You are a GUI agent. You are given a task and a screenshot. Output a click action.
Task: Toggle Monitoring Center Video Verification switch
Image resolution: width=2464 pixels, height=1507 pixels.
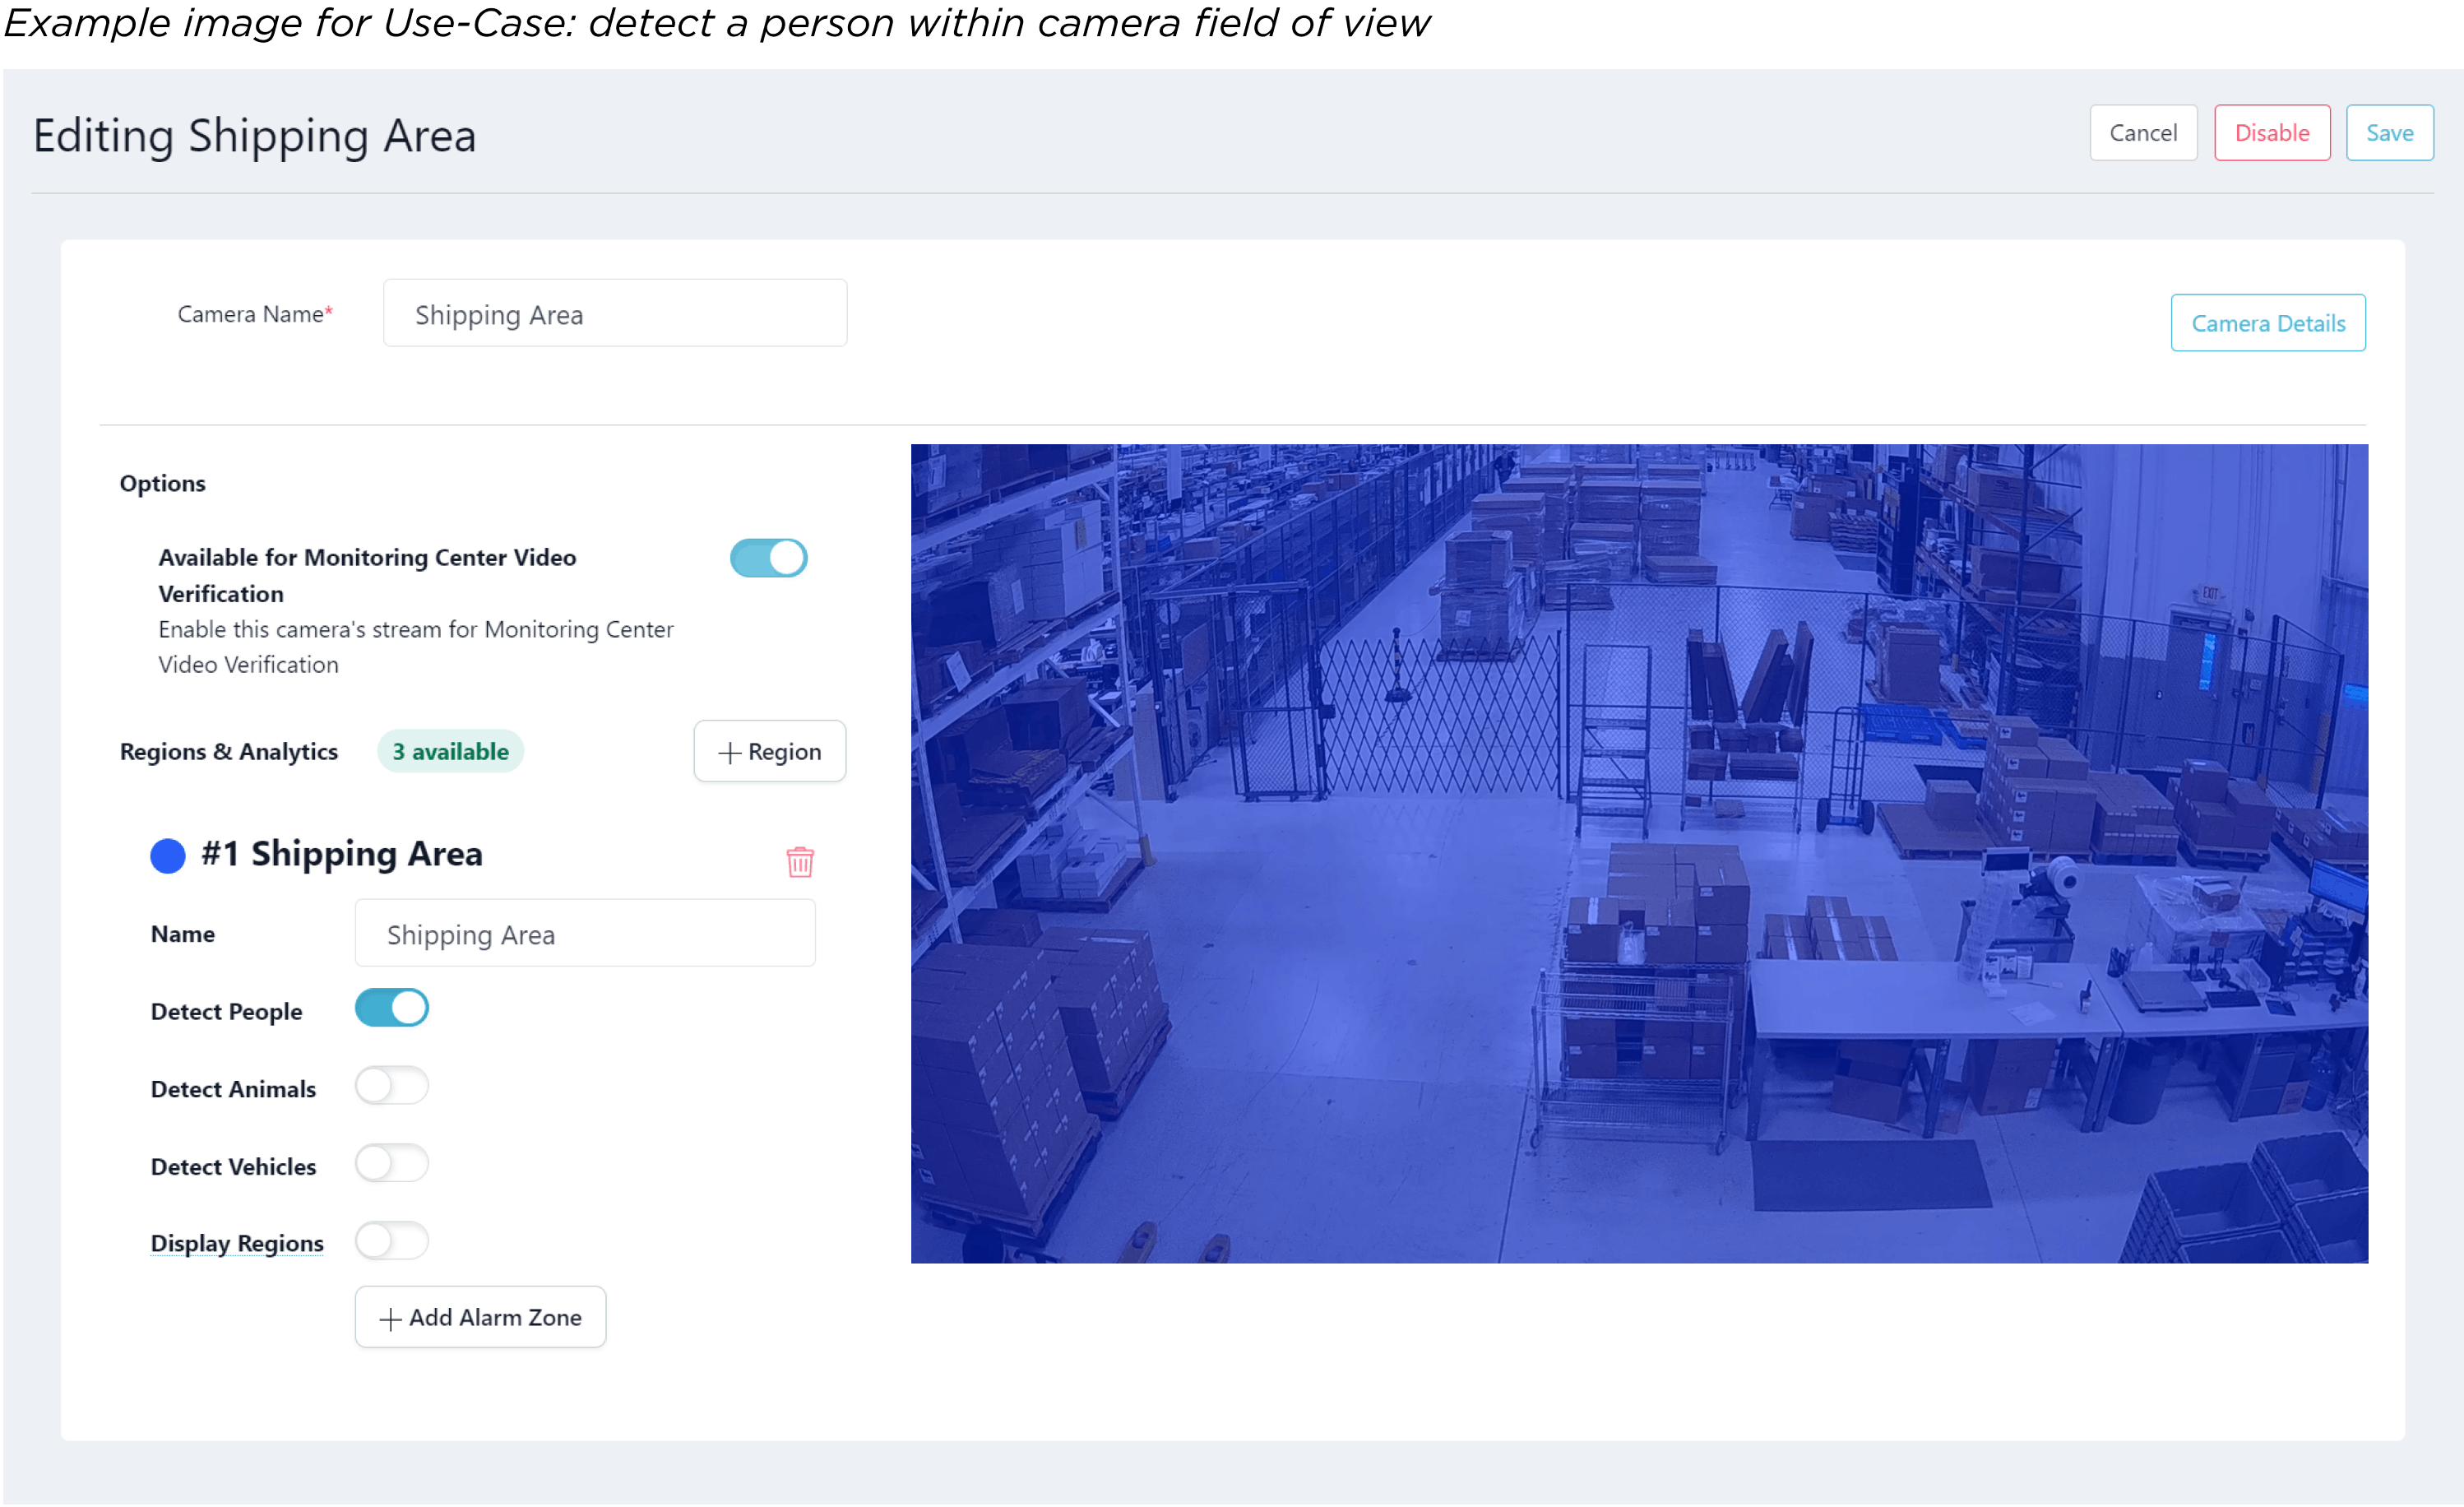(768, 558)
